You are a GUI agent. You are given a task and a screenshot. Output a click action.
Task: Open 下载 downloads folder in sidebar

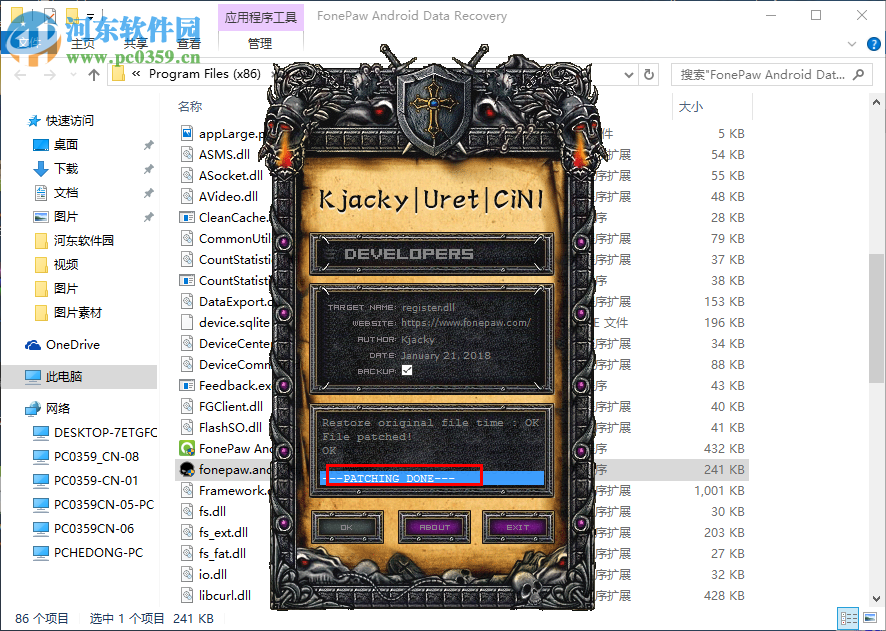click(66, 168)
